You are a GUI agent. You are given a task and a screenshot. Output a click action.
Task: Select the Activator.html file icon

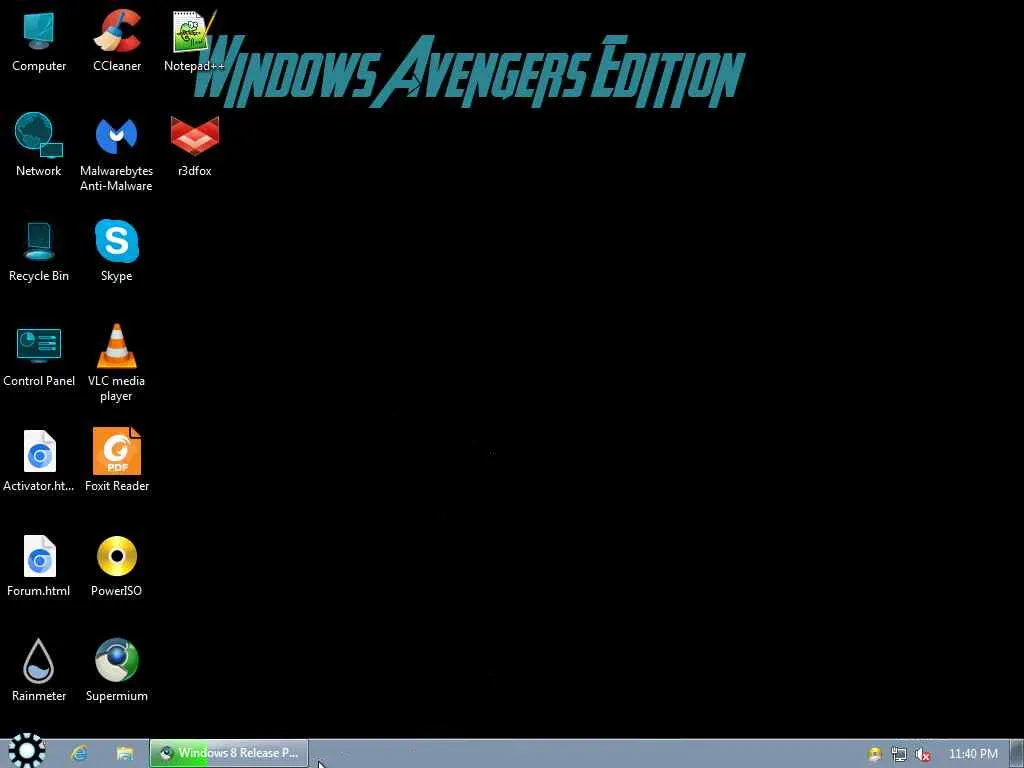[x=39, y=460]
